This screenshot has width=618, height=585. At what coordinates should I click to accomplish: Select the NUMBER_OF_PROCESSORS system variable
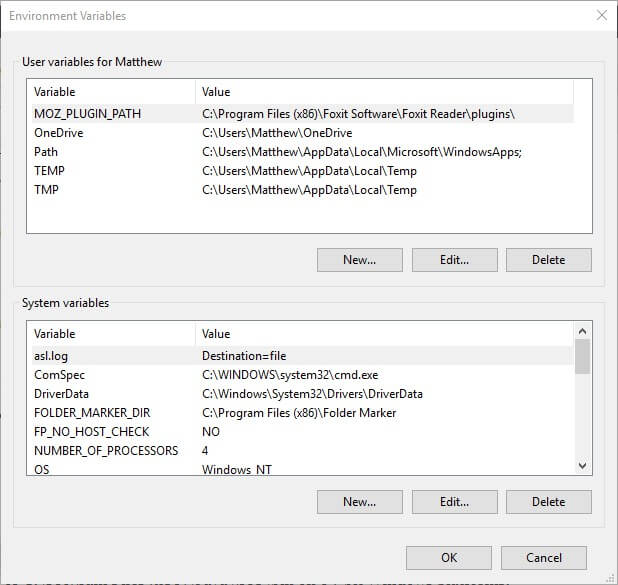tap(302, 451)
